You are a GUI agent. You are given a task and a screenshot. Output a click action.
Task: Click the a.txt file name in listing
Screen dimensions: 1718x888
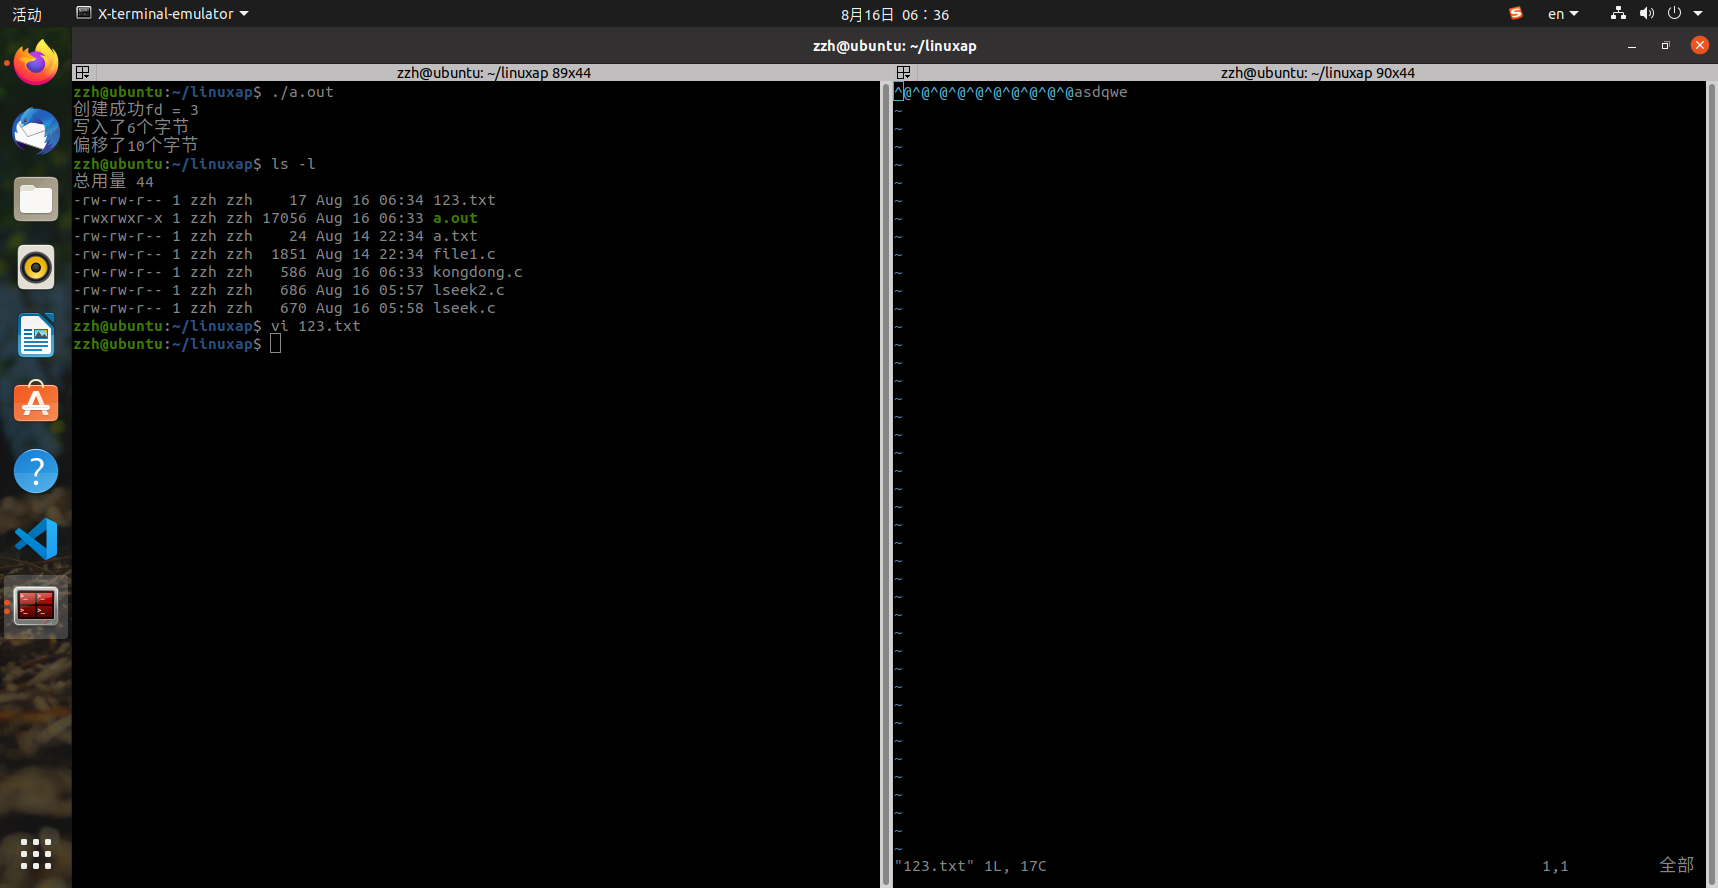455,236
